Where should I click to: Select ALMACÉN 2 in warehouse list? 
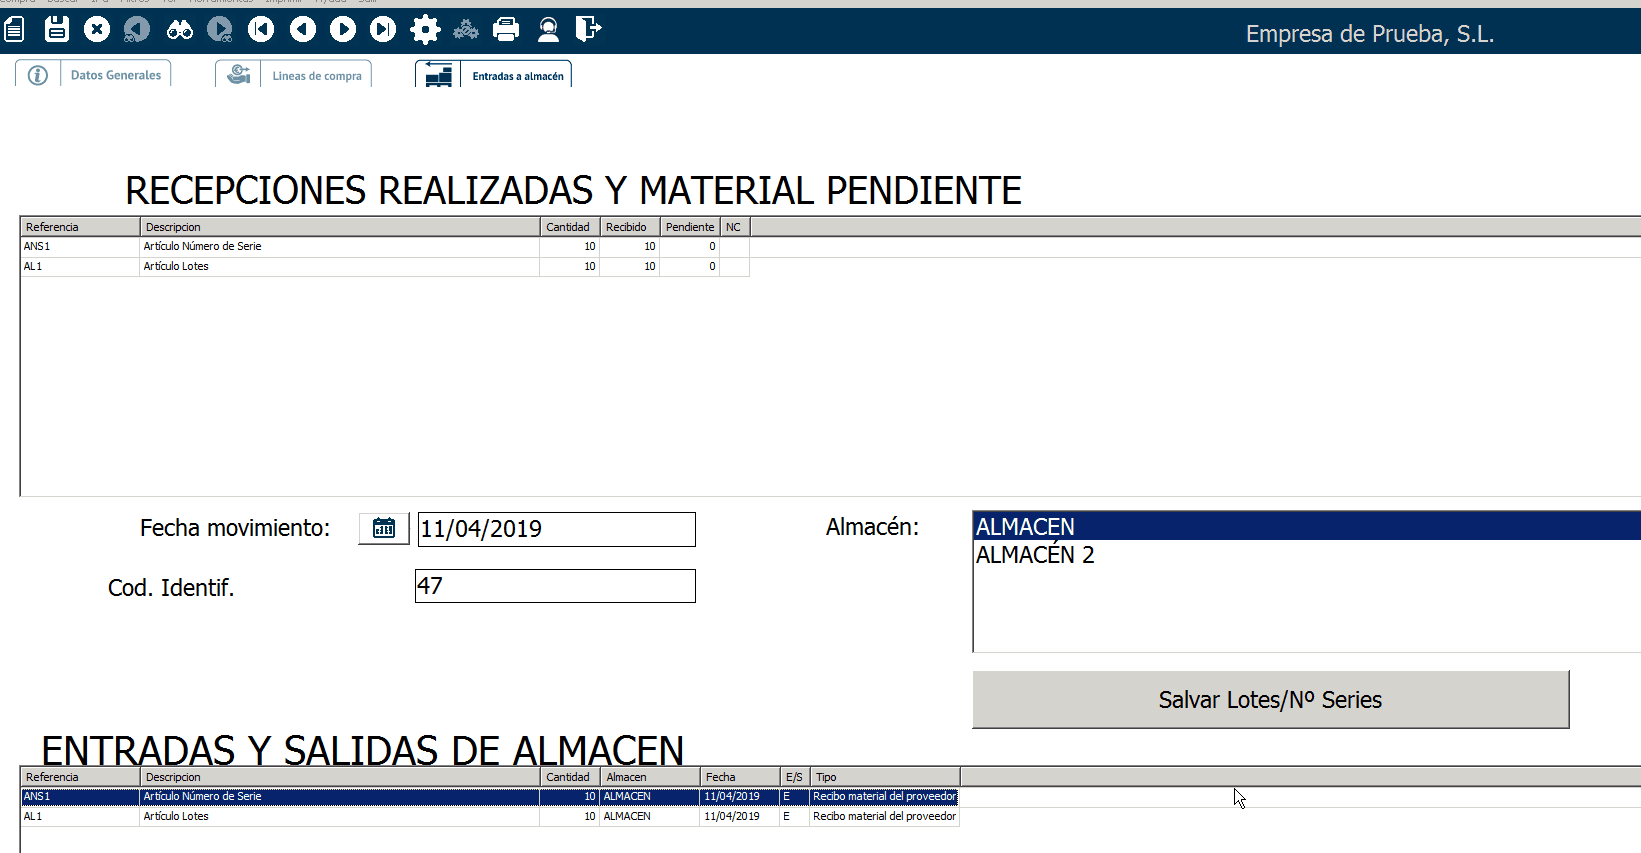coord(1035,555)
